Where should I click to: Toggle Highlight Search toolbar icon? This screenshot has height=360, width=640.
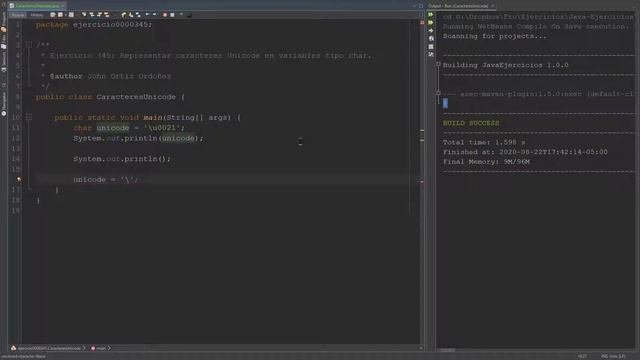(x=107, y=15)
